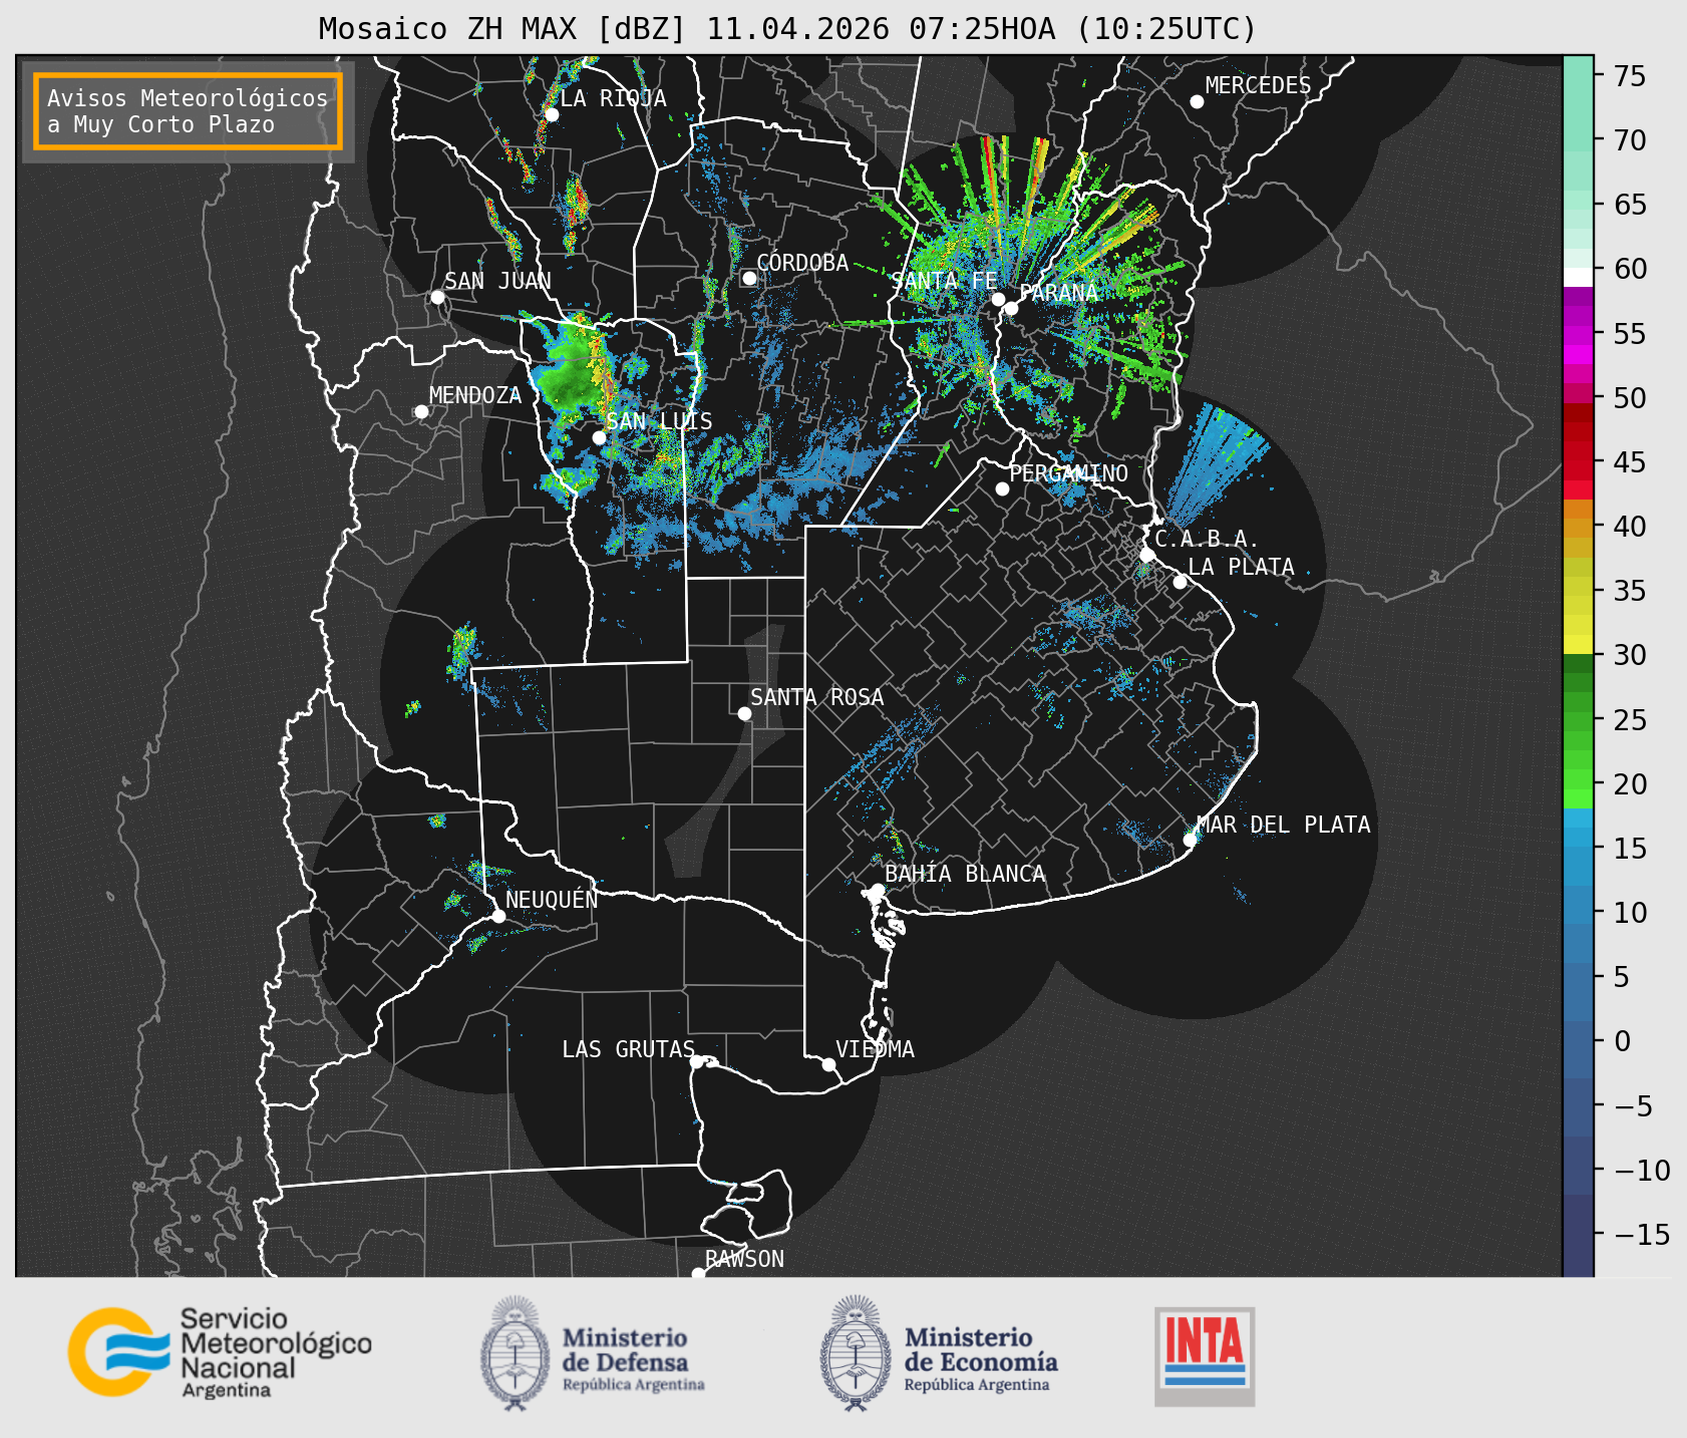This screenshot has width=1687, height=1438.
Task: Select the PERGAMINO city label
Action: pyautogui.click(x=1068, y=473)
